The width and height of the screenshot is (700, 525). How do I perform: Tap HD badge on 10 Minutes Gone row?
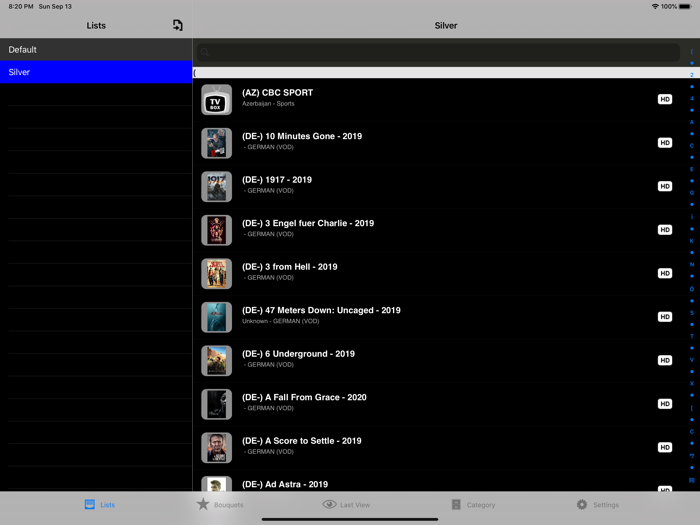click(665, 143)
